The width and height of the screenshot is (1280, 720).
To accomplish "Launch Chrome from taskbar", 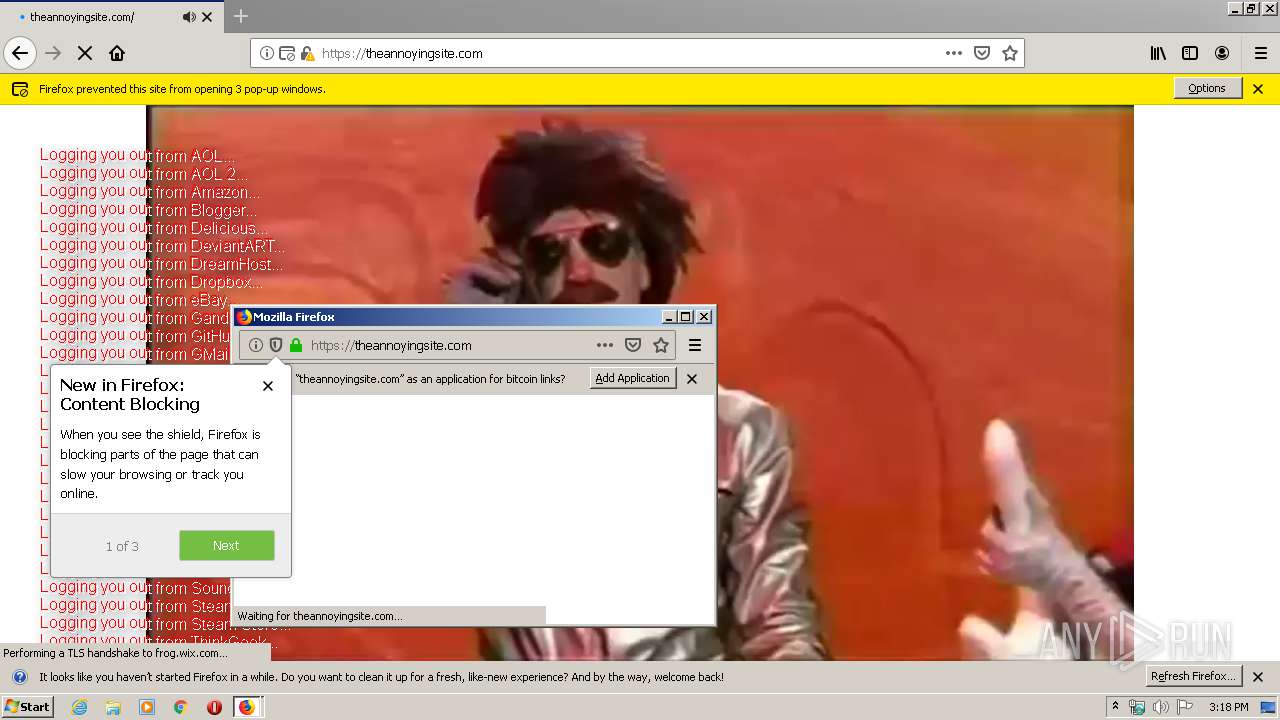I will coord(180,707).
